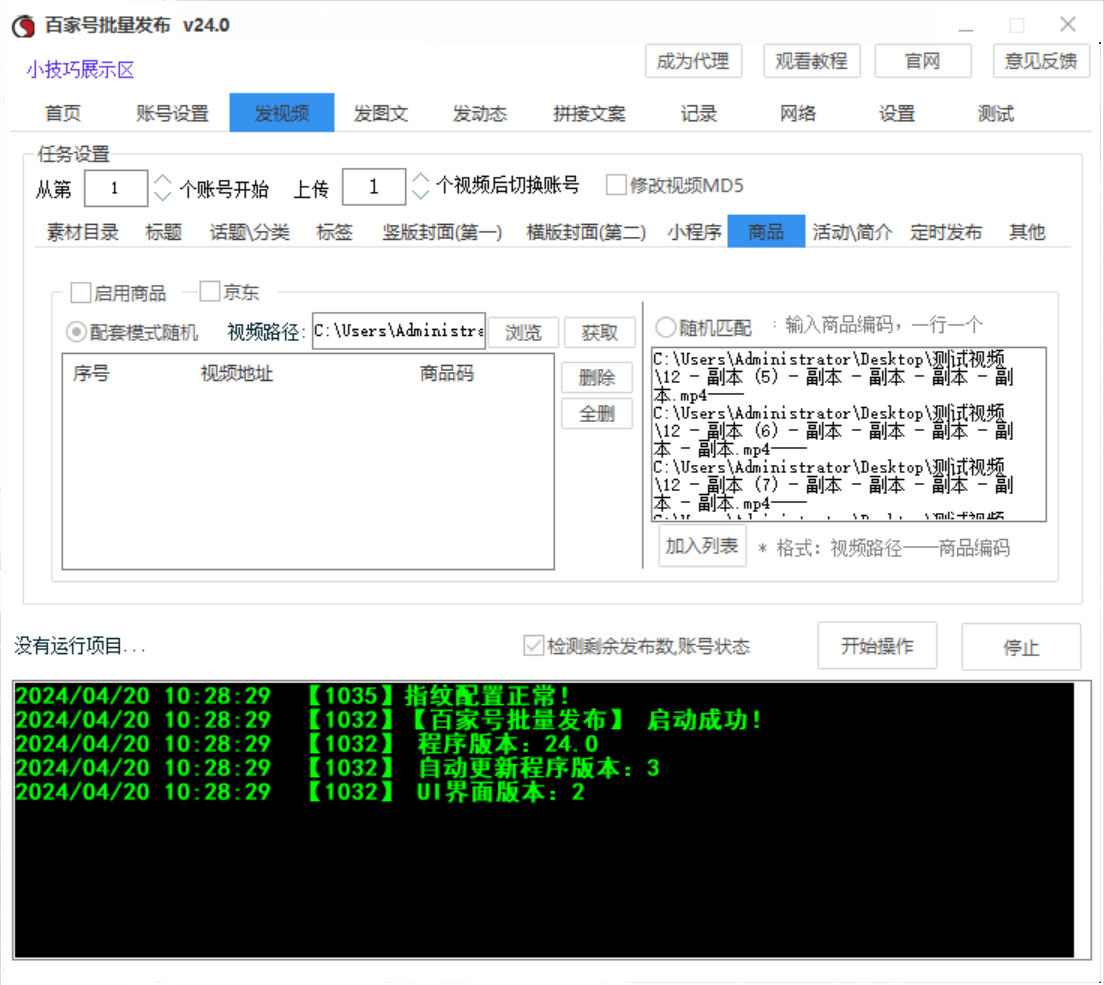Screen dimensions: 1104x985
Task: Click the UI界面版本: 2 log line
Action: (x=300, y=792)
